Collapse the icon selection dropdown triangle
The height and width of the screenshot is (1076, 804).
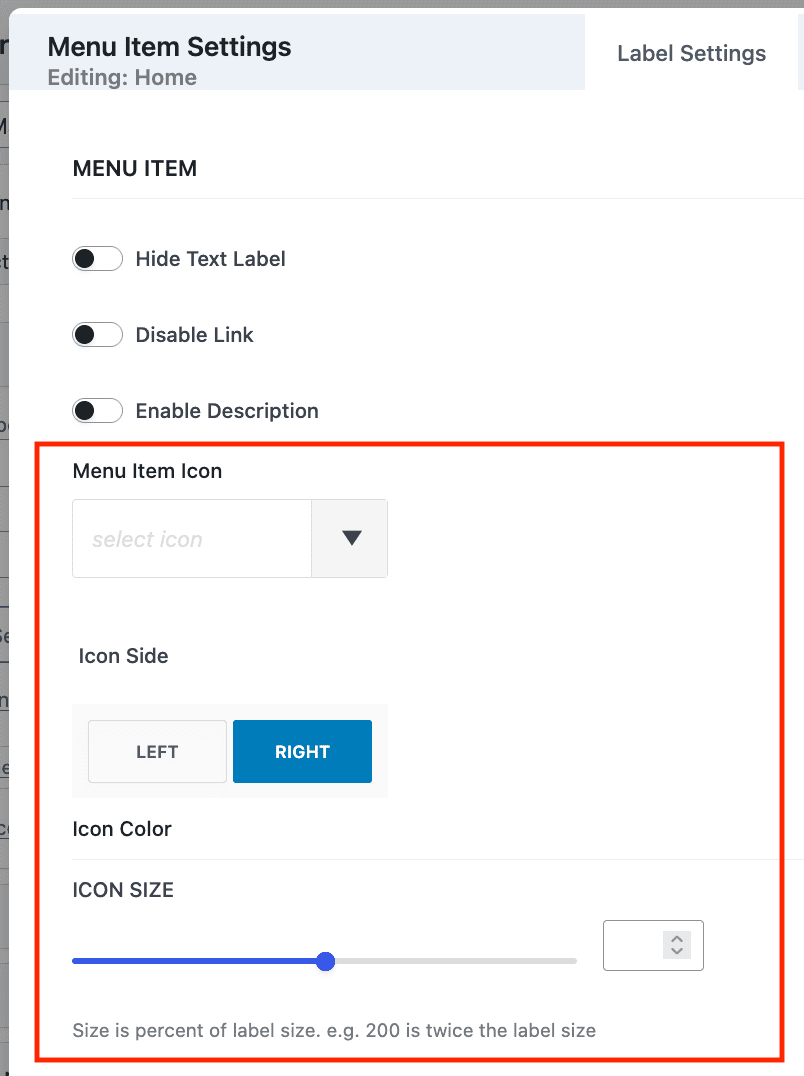(350, 538)
